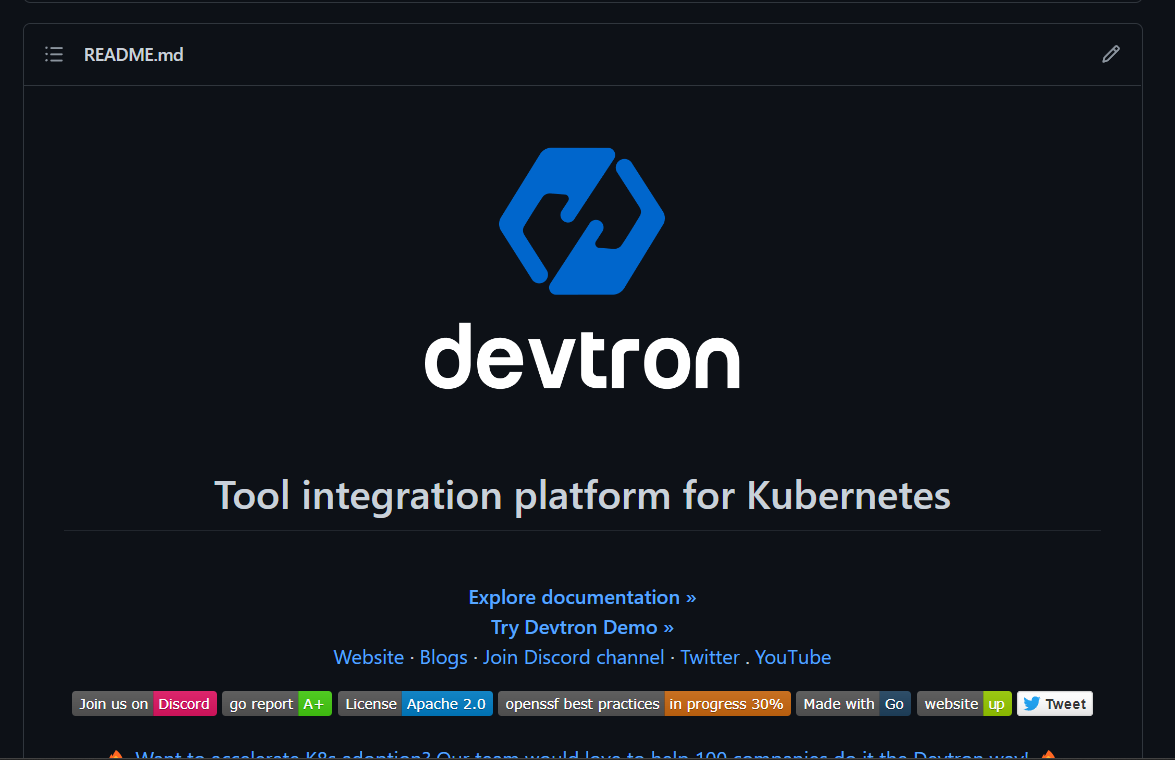Click the Tool integration platform for Kubernetes heading
Screen dimensions: 1175x760
coord(582,495)
